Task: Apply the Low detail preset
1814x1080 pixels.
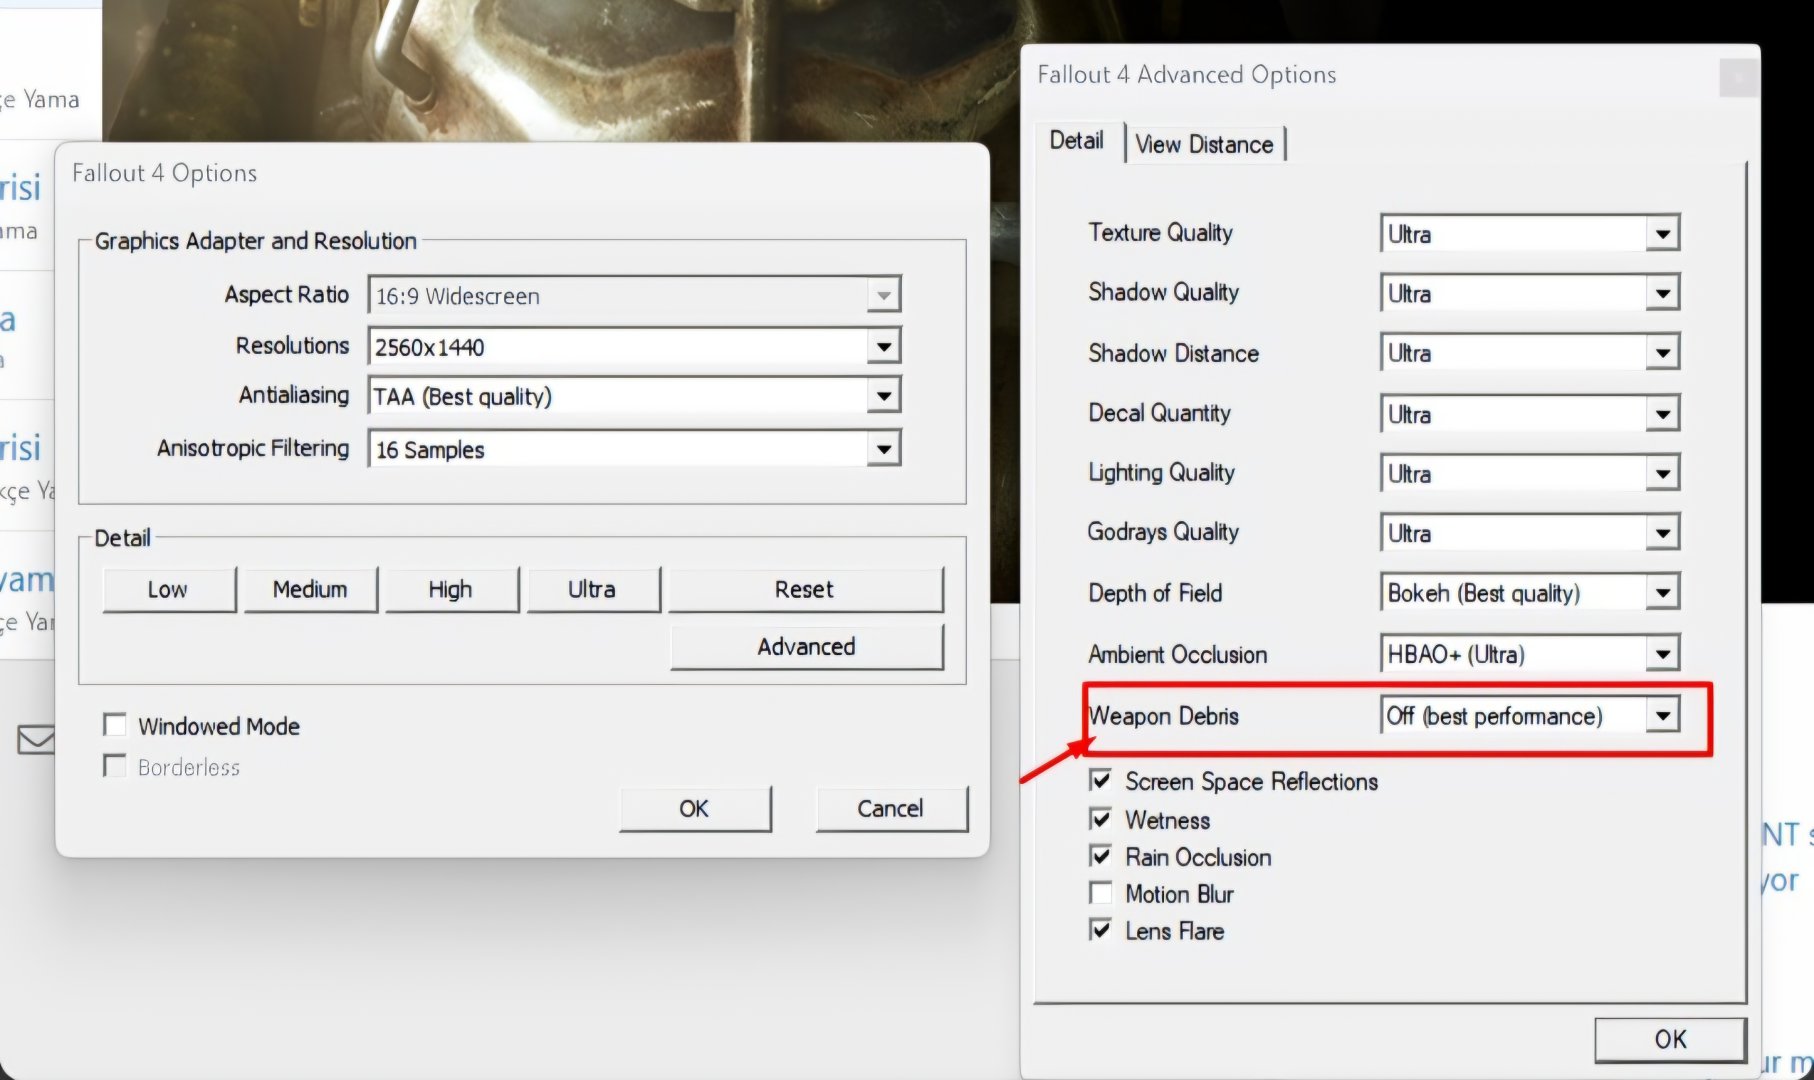Action: coord(169,589)
